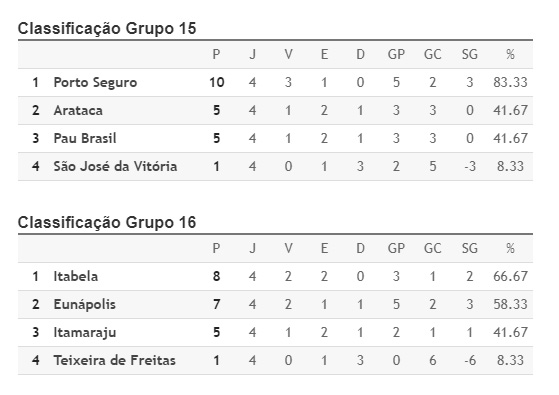559x395 pixels.
Task: Click São José da Vitória team name
Action: (115, 166)
